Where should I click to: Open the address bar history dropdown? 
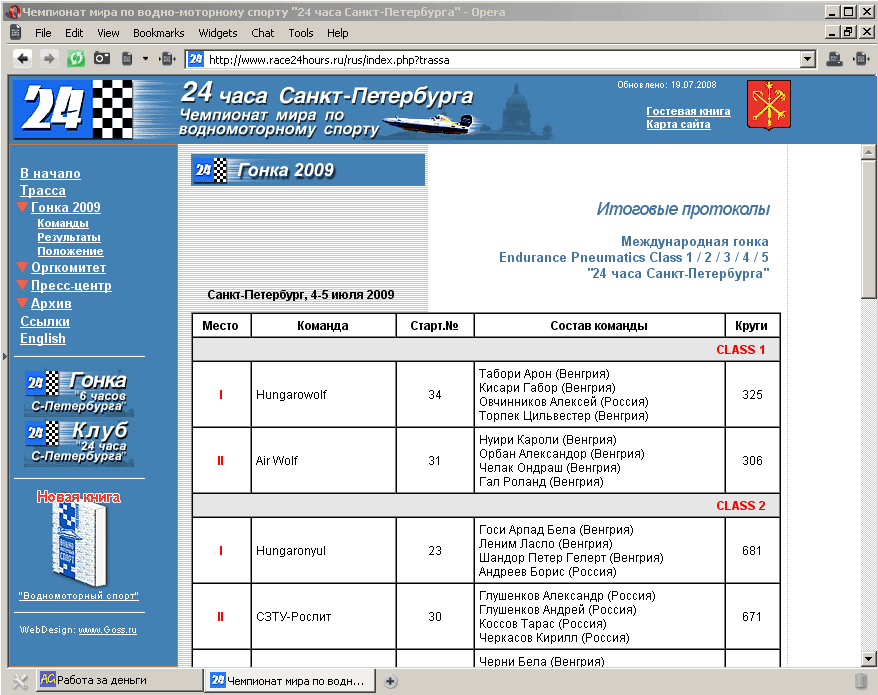pos(807,59)
